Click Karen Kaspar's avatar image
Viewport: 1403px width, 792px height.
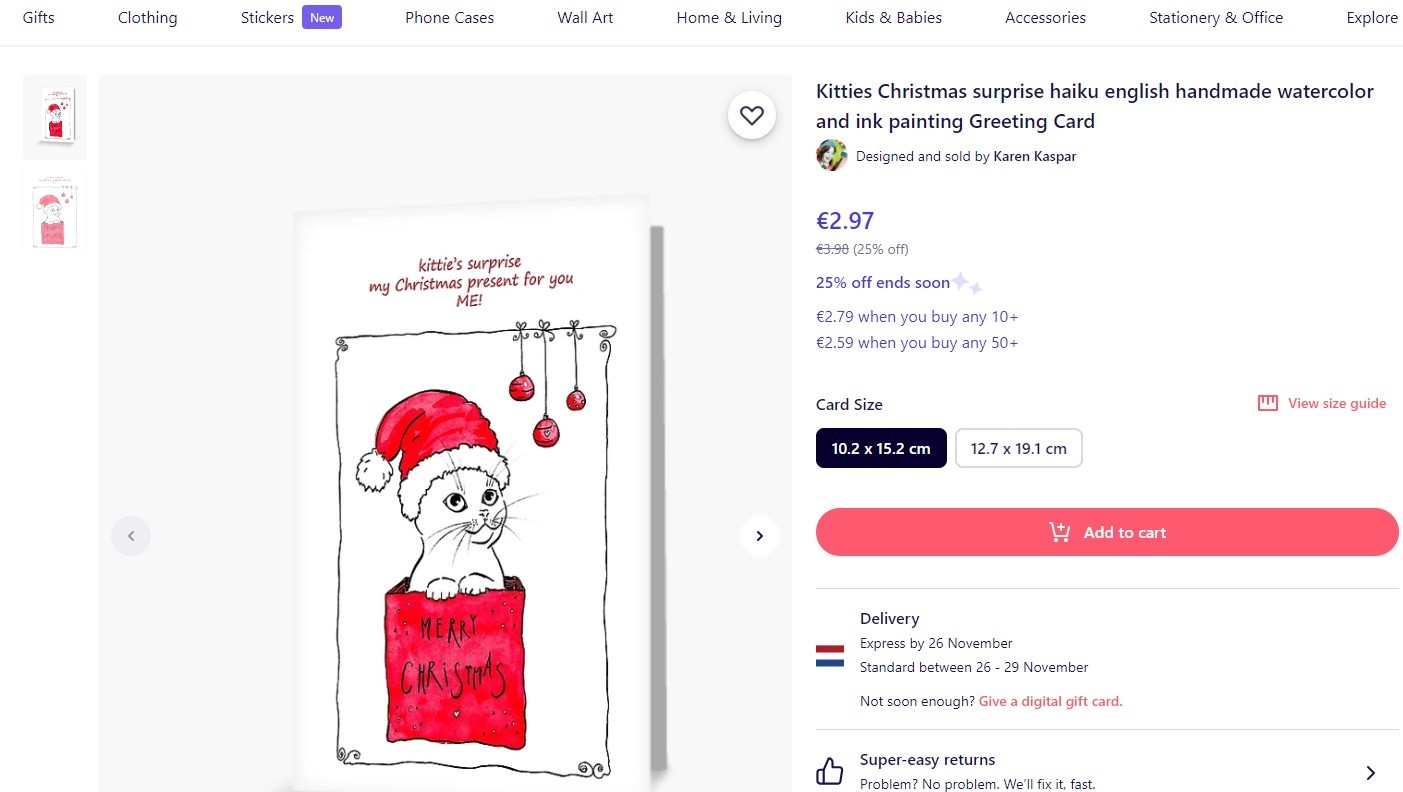pos(831,156)
